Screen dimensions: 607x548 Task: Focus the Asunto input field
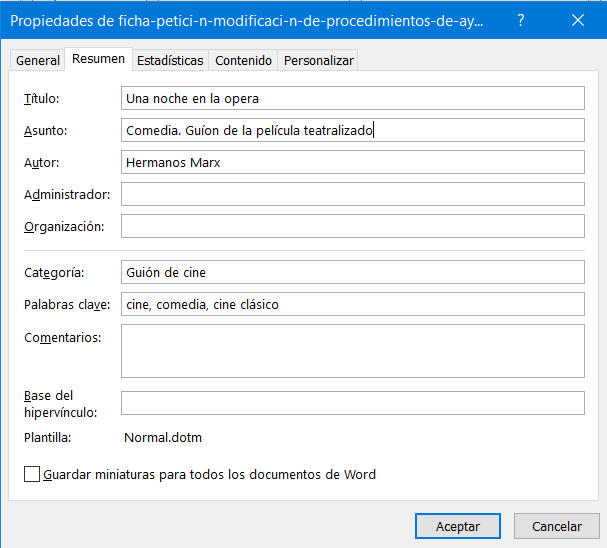coord(352,130)
